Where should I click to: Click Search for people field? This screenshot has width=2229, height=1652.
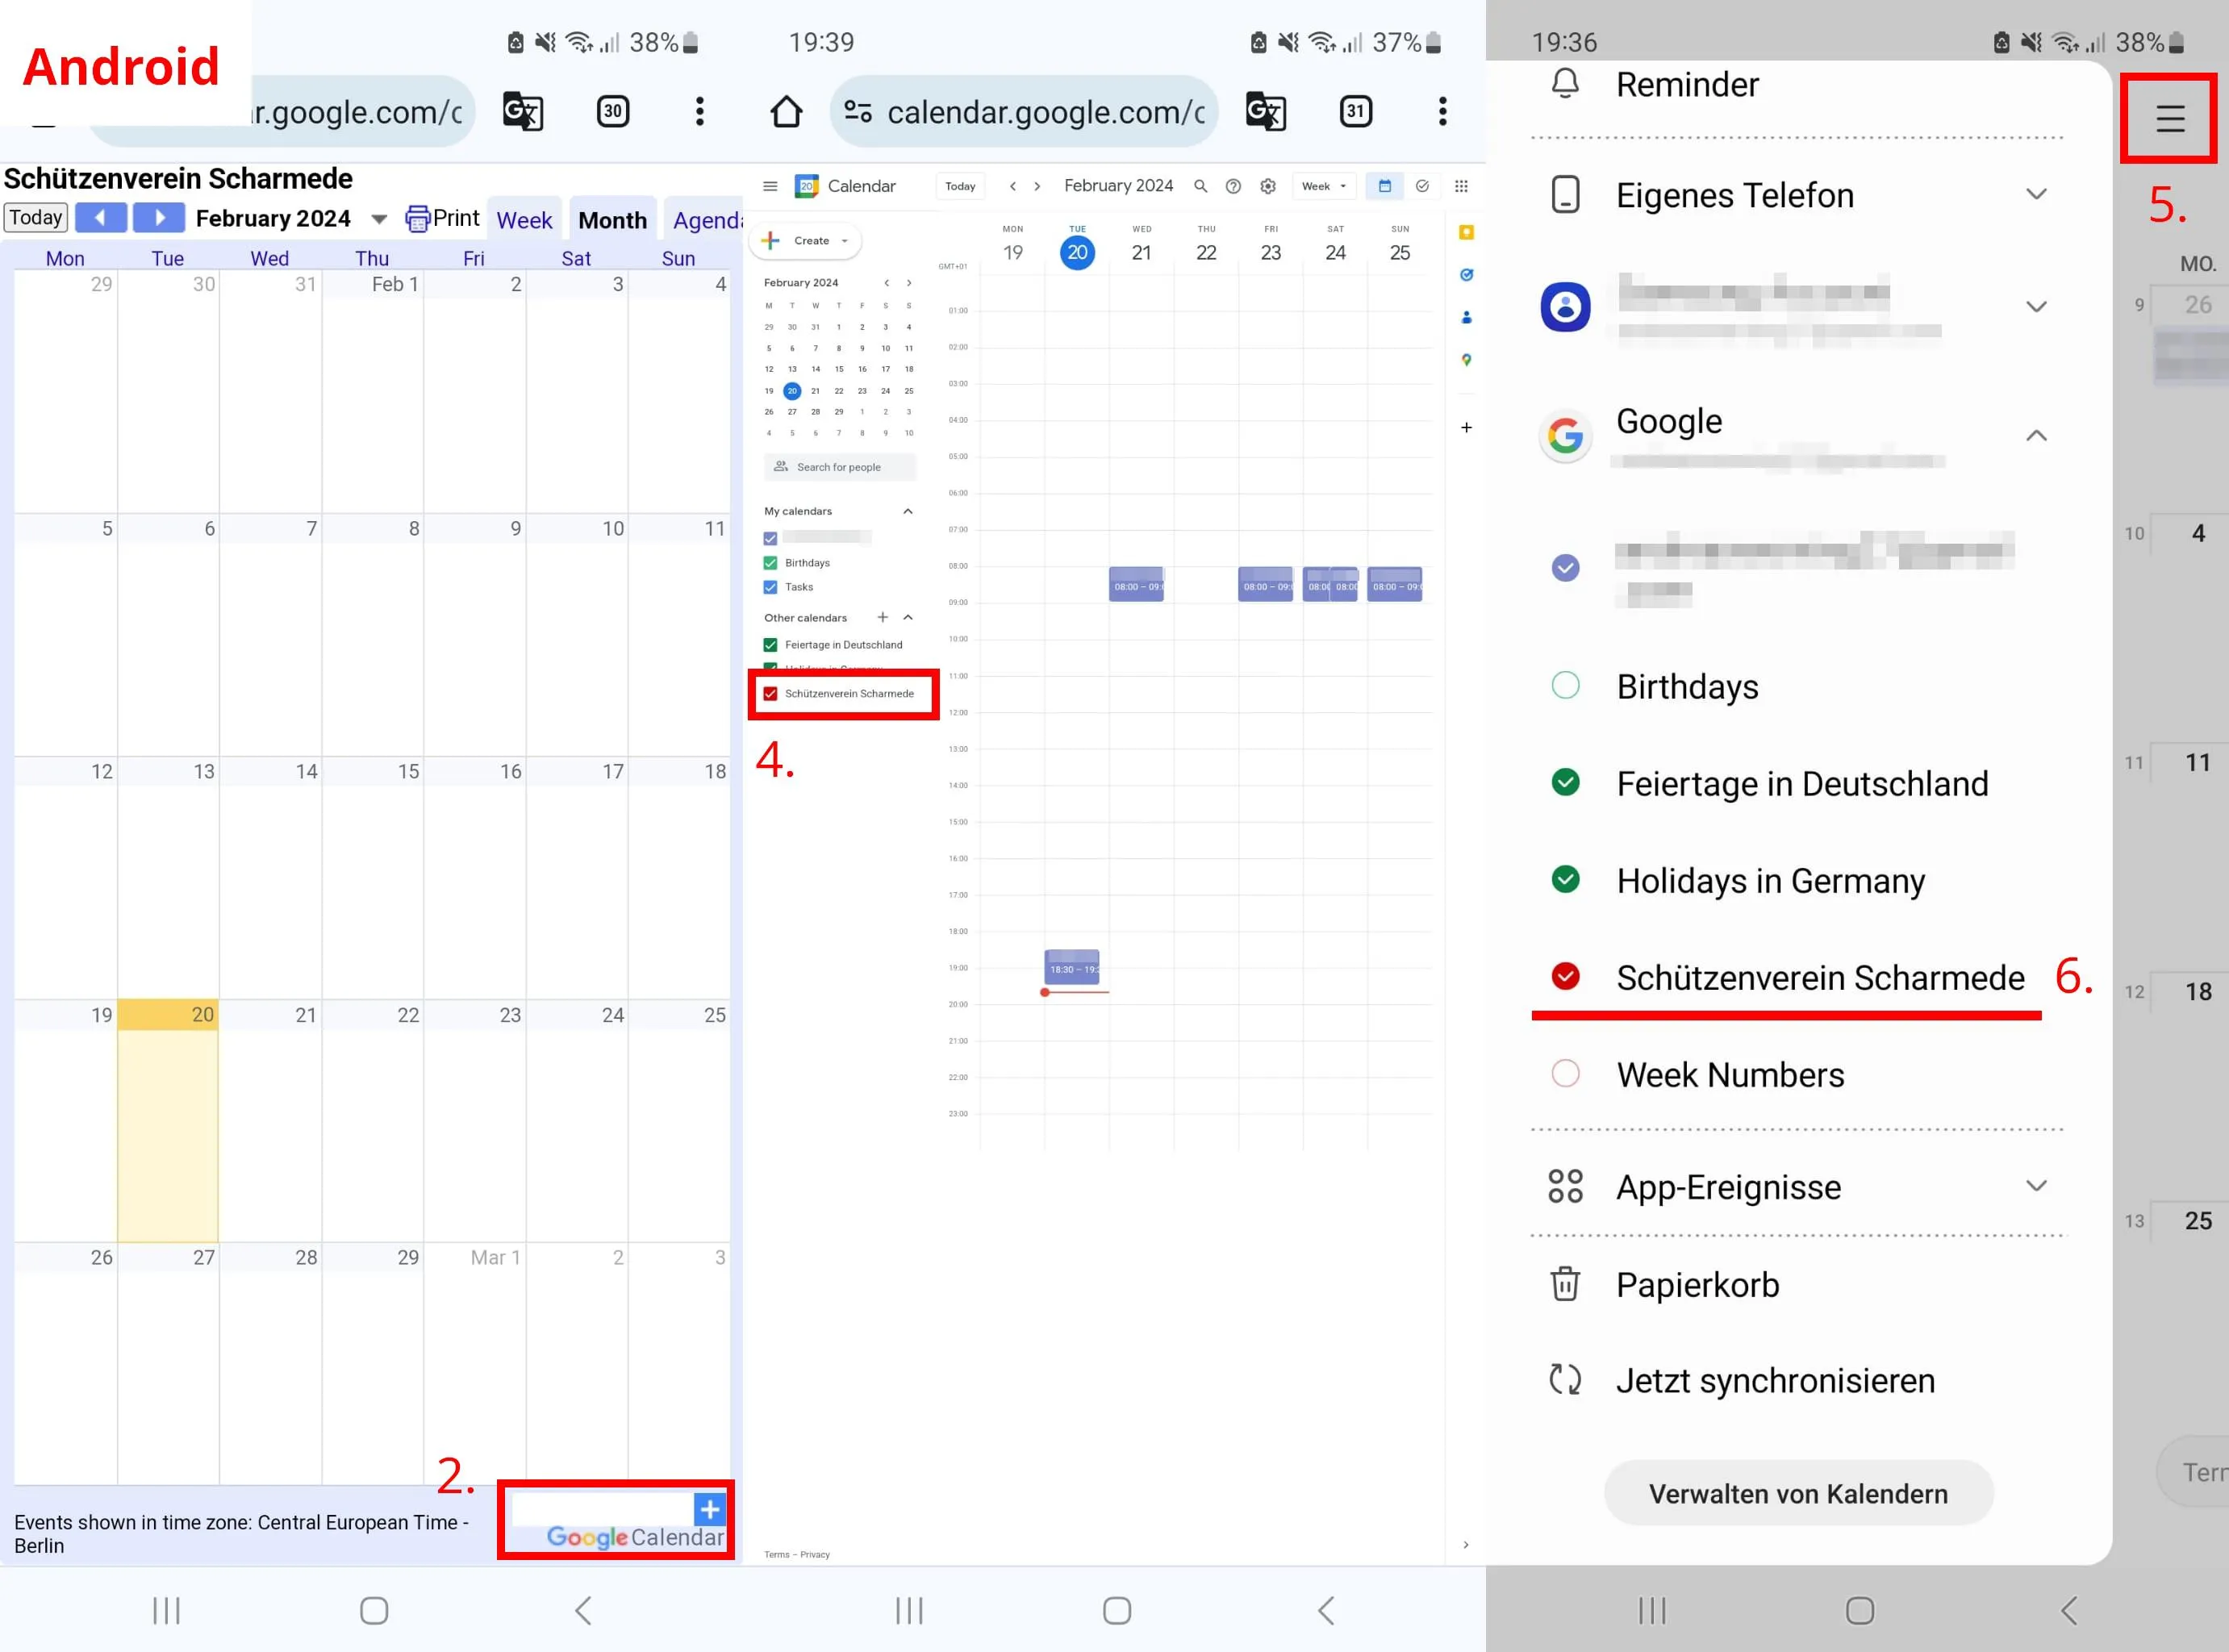(x=840, y=467)
